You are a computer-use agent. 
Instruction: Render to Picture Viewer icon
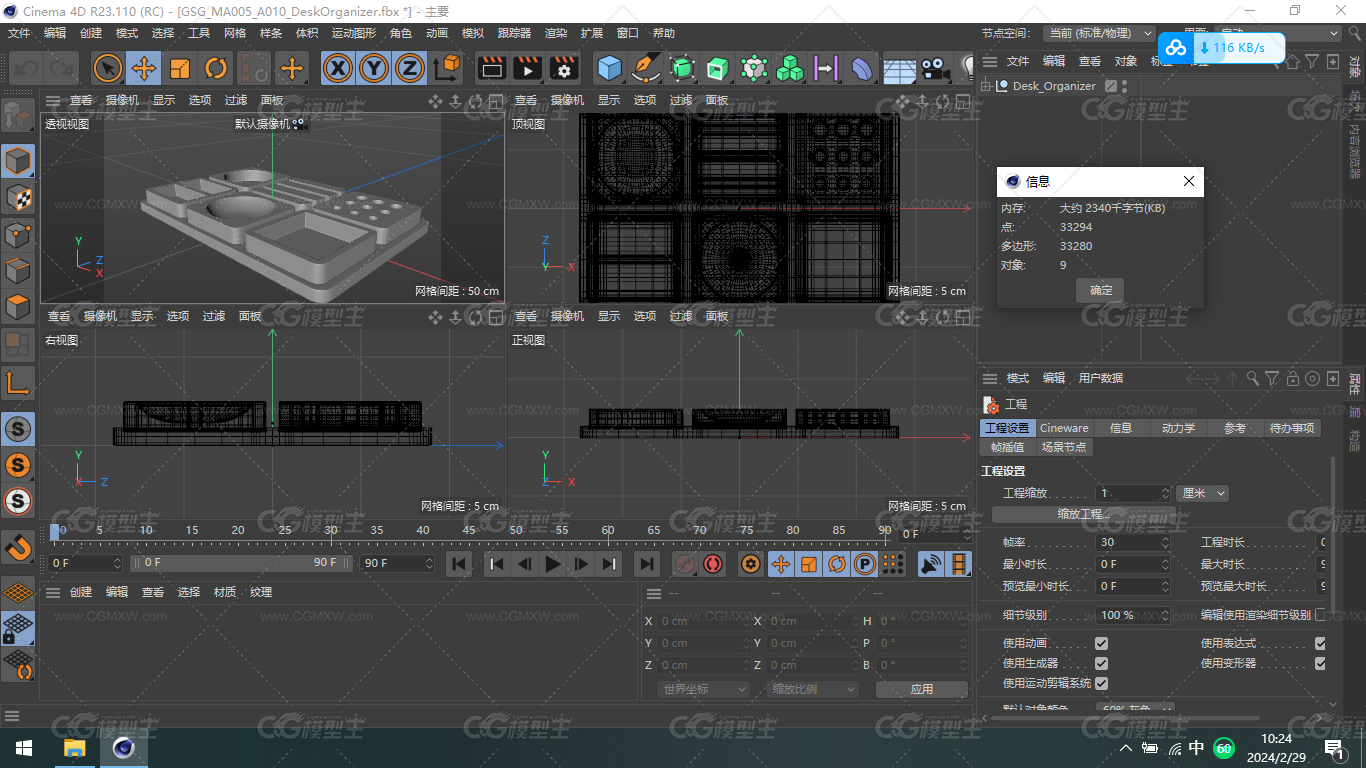pyautogui.click(x=527, y=68)
